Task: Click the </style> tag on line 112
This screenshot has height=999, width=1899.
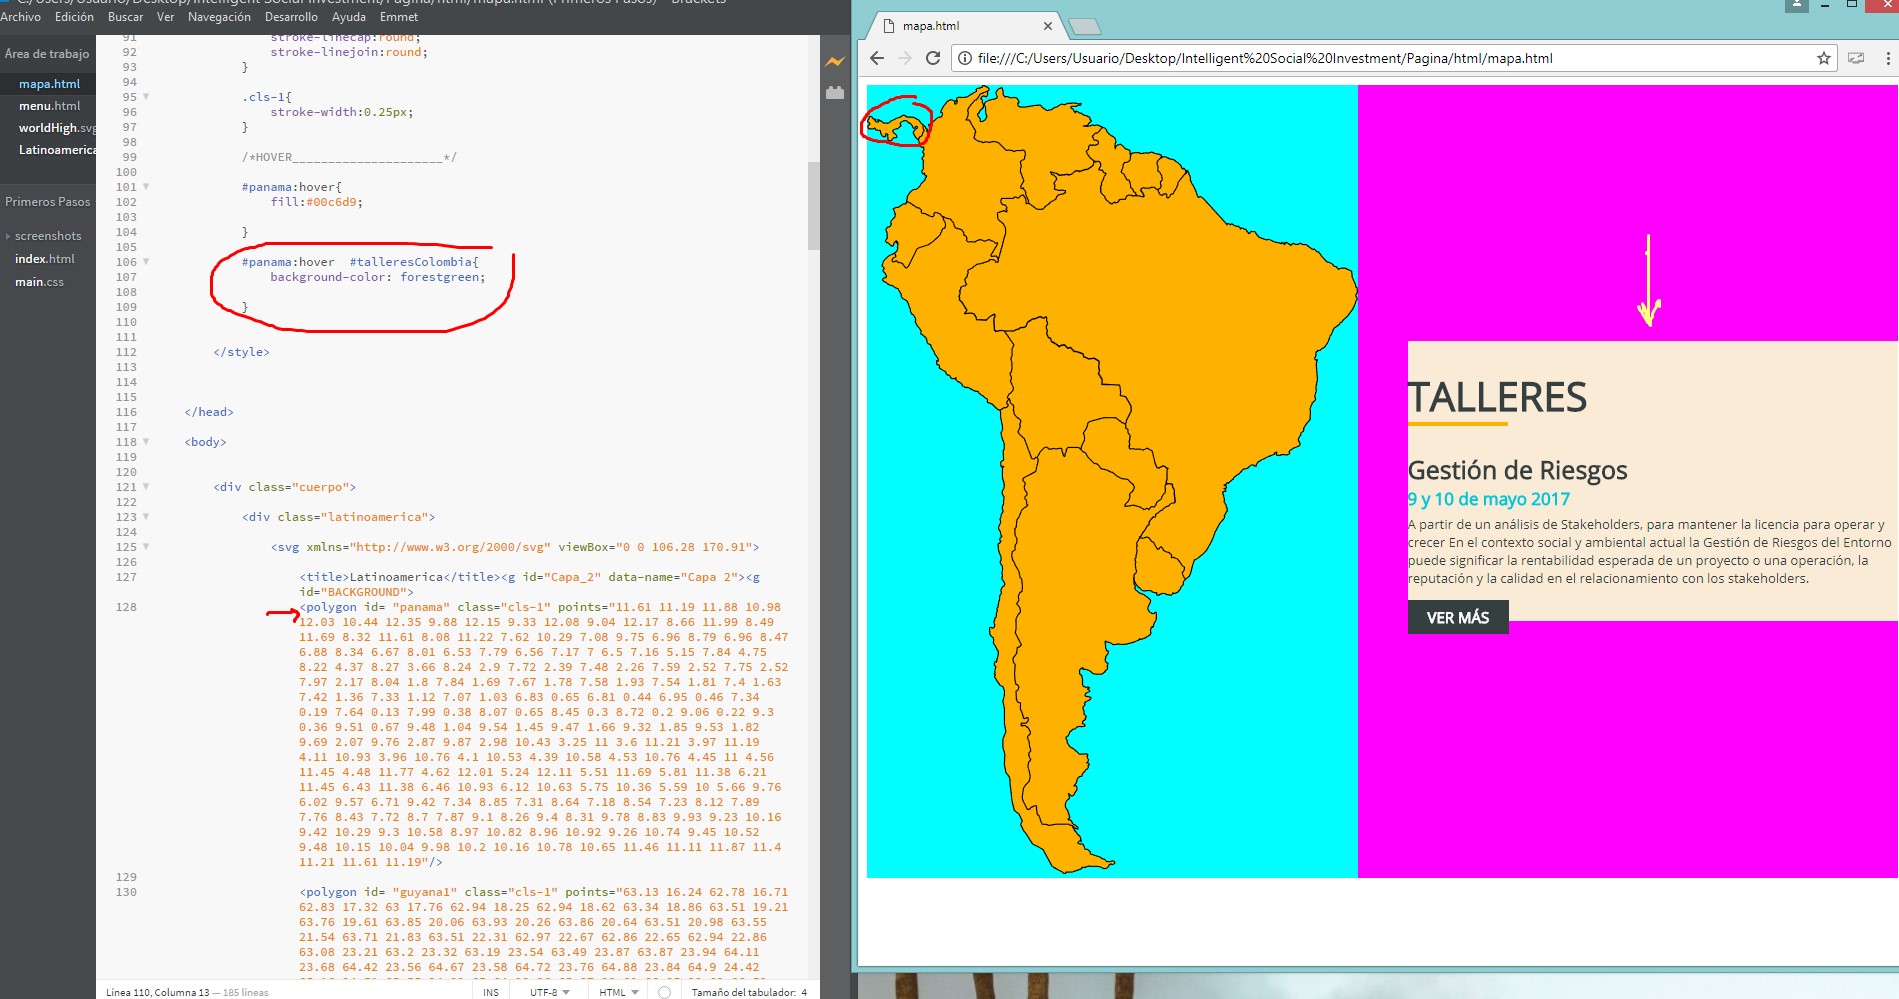Action: point(241,352)
